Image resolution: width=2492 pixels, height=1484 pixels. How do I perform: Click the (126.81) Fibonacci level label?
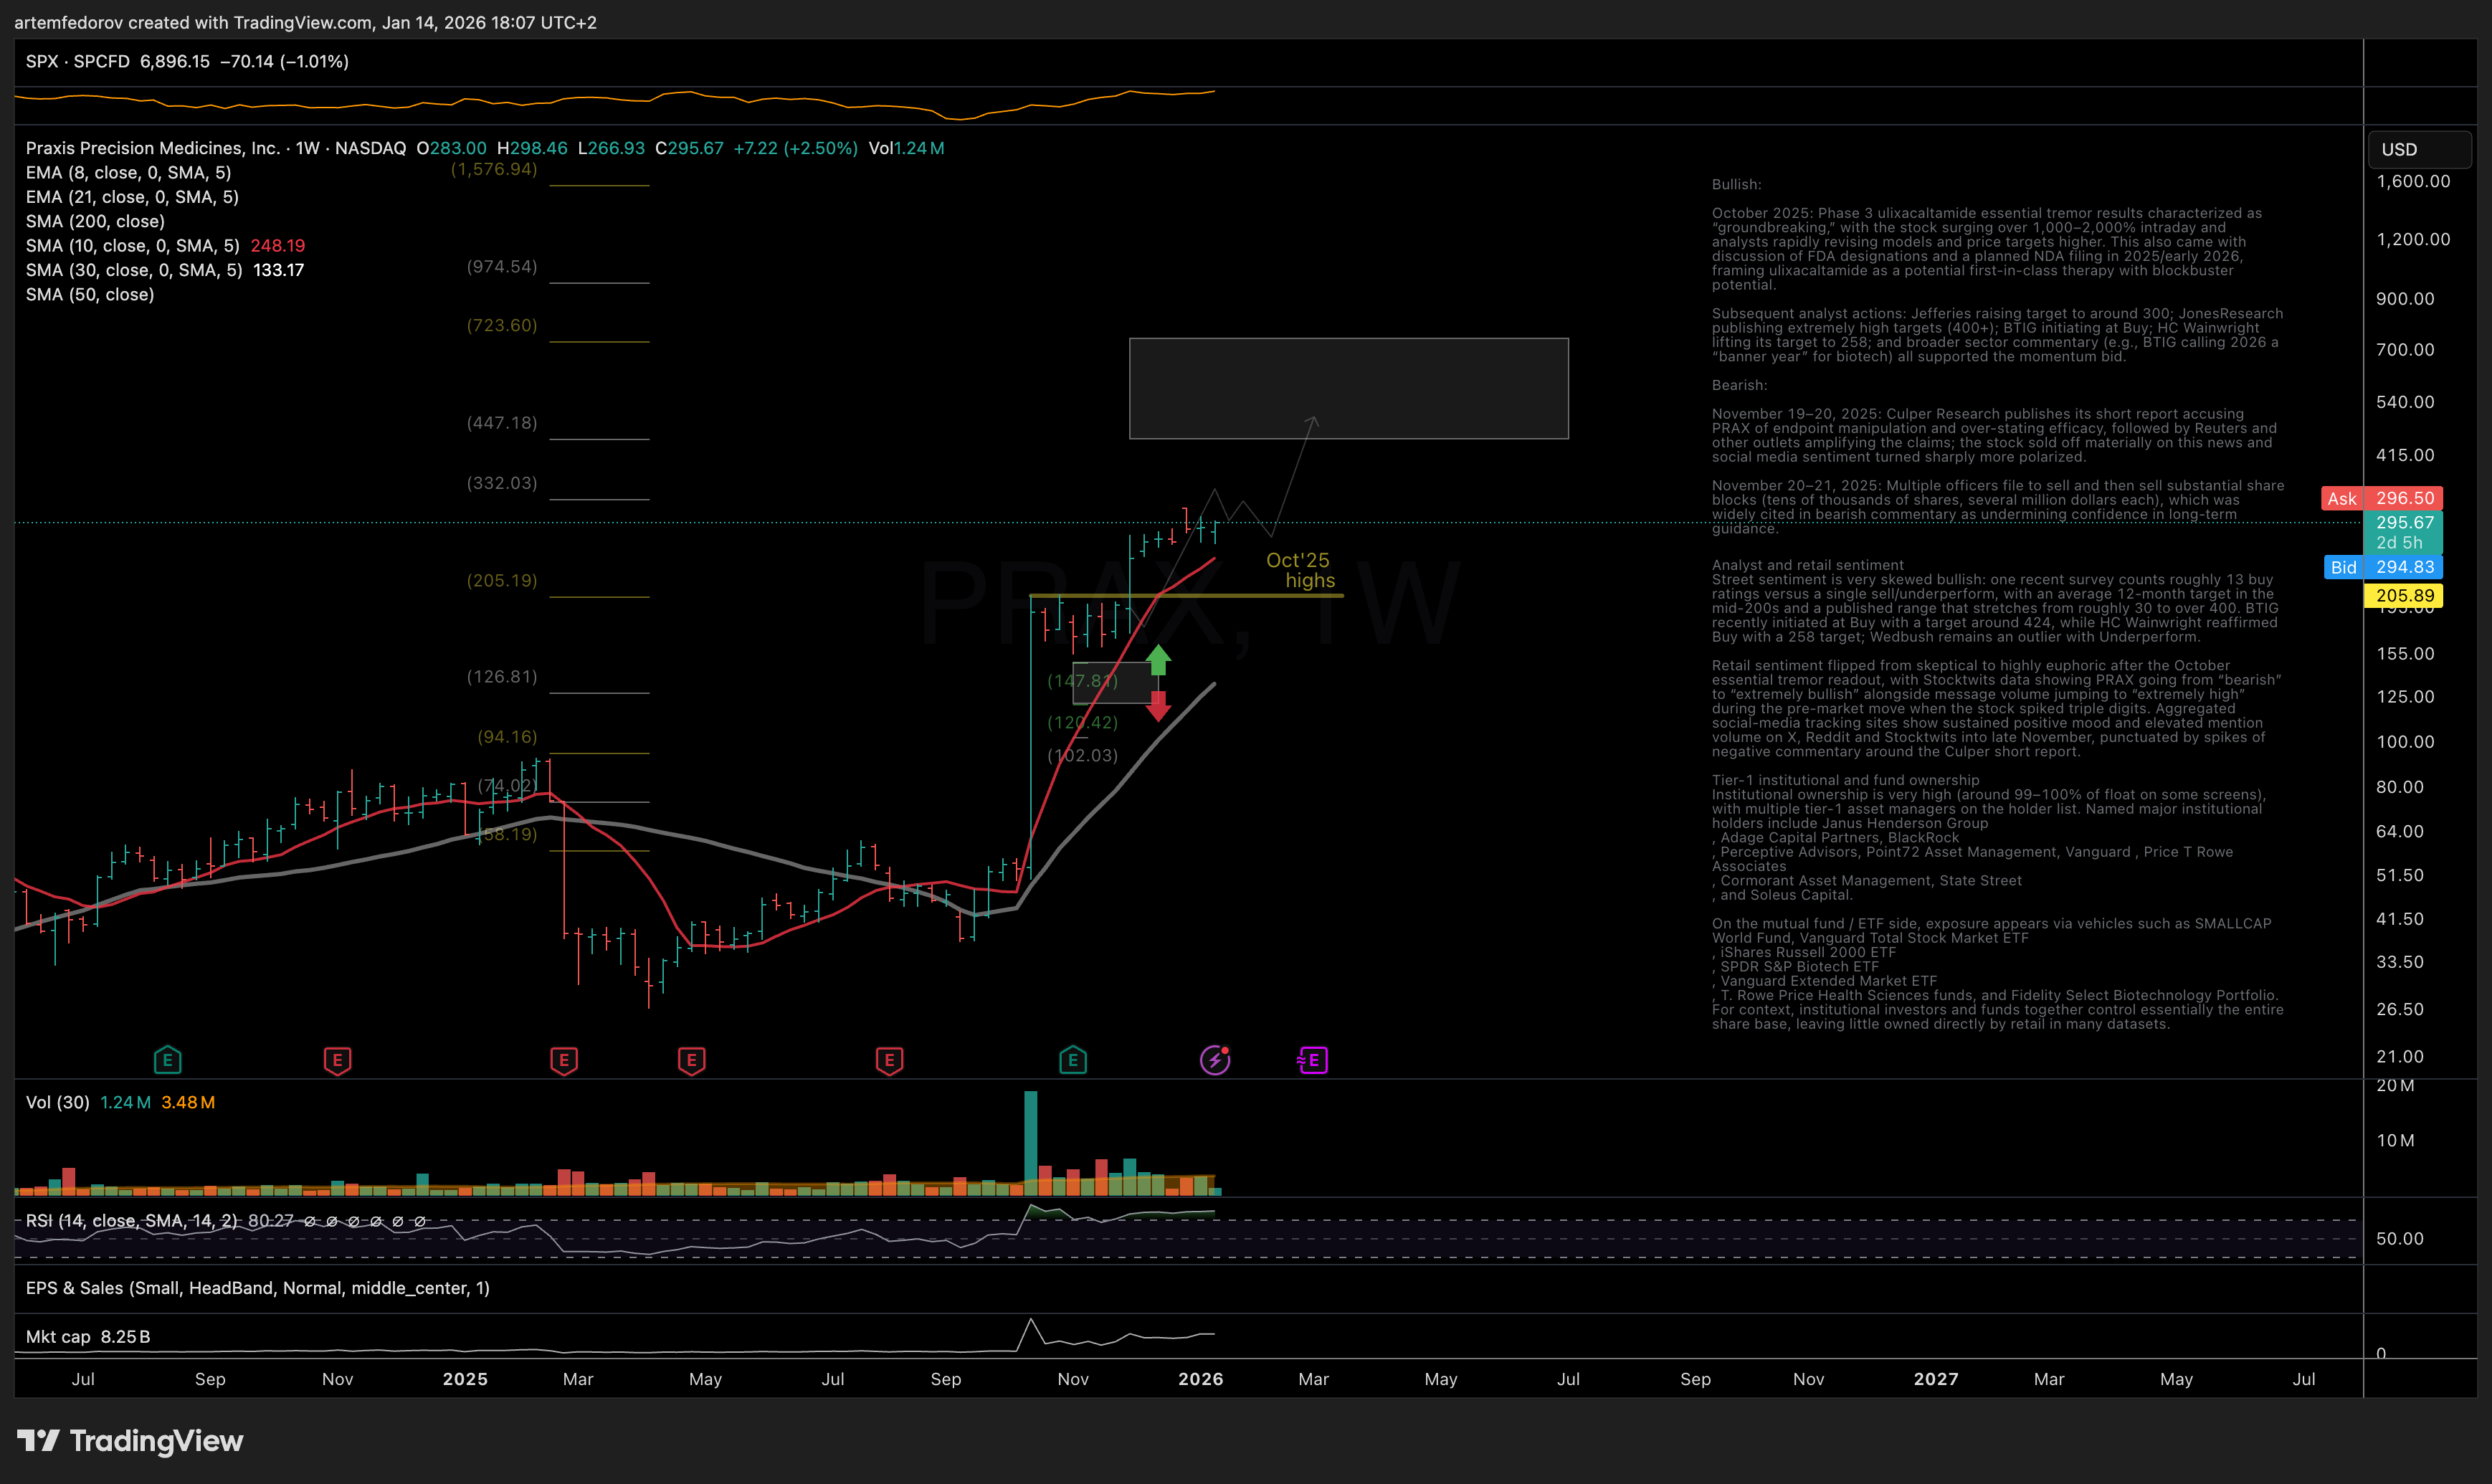pos(502,677)
